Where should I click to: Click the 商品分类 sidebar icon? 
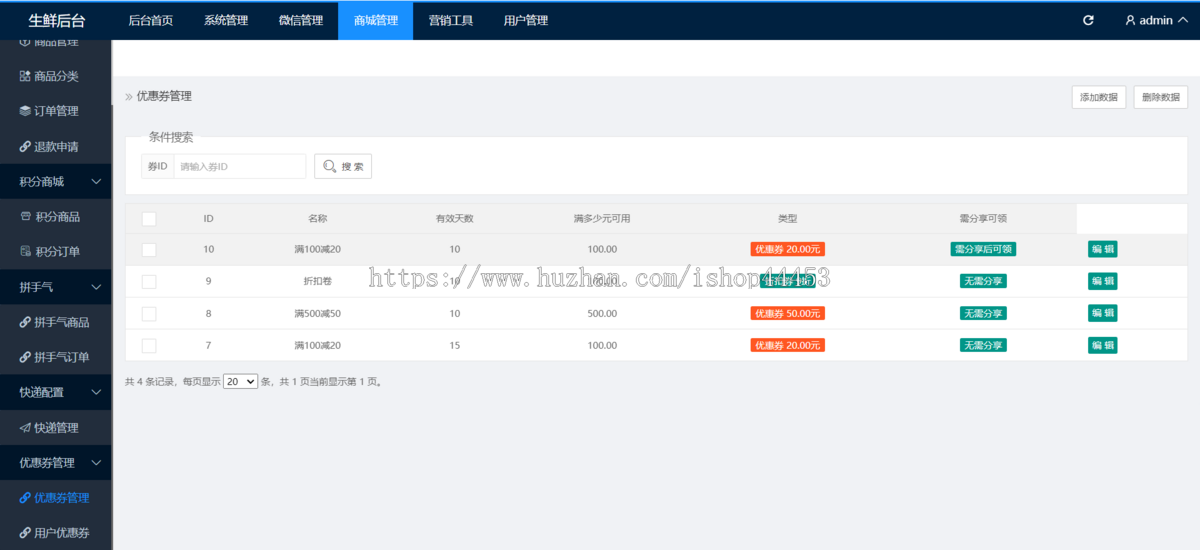[x=25, y=76]
